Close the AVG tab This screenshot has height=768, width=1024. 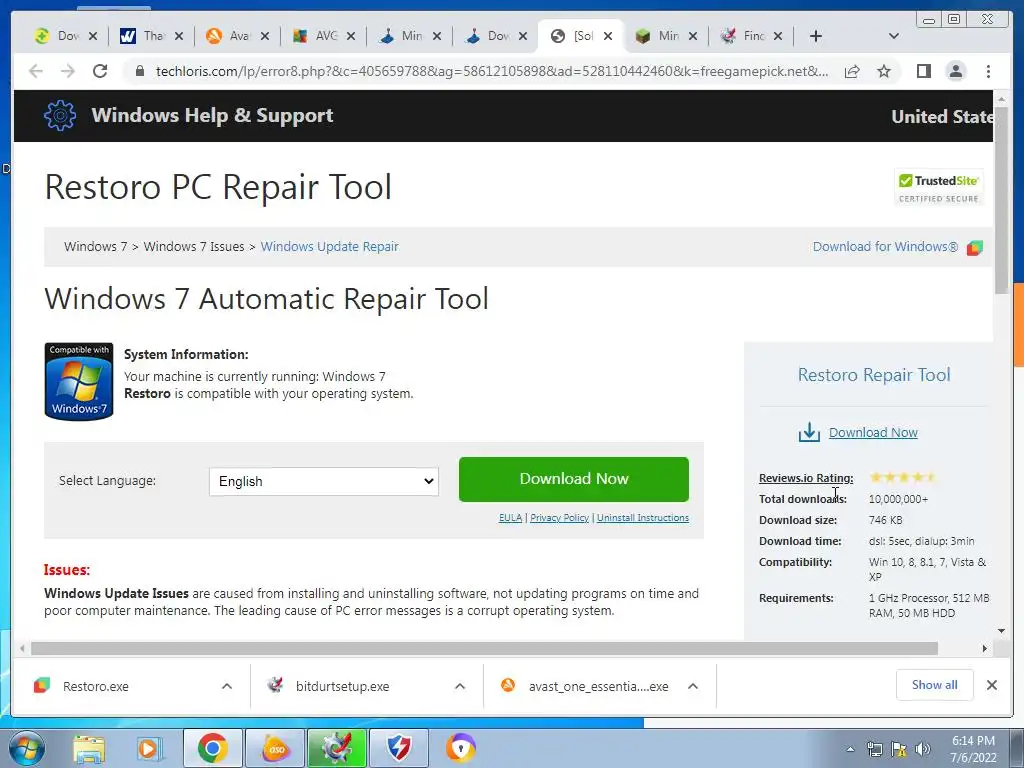351,36
